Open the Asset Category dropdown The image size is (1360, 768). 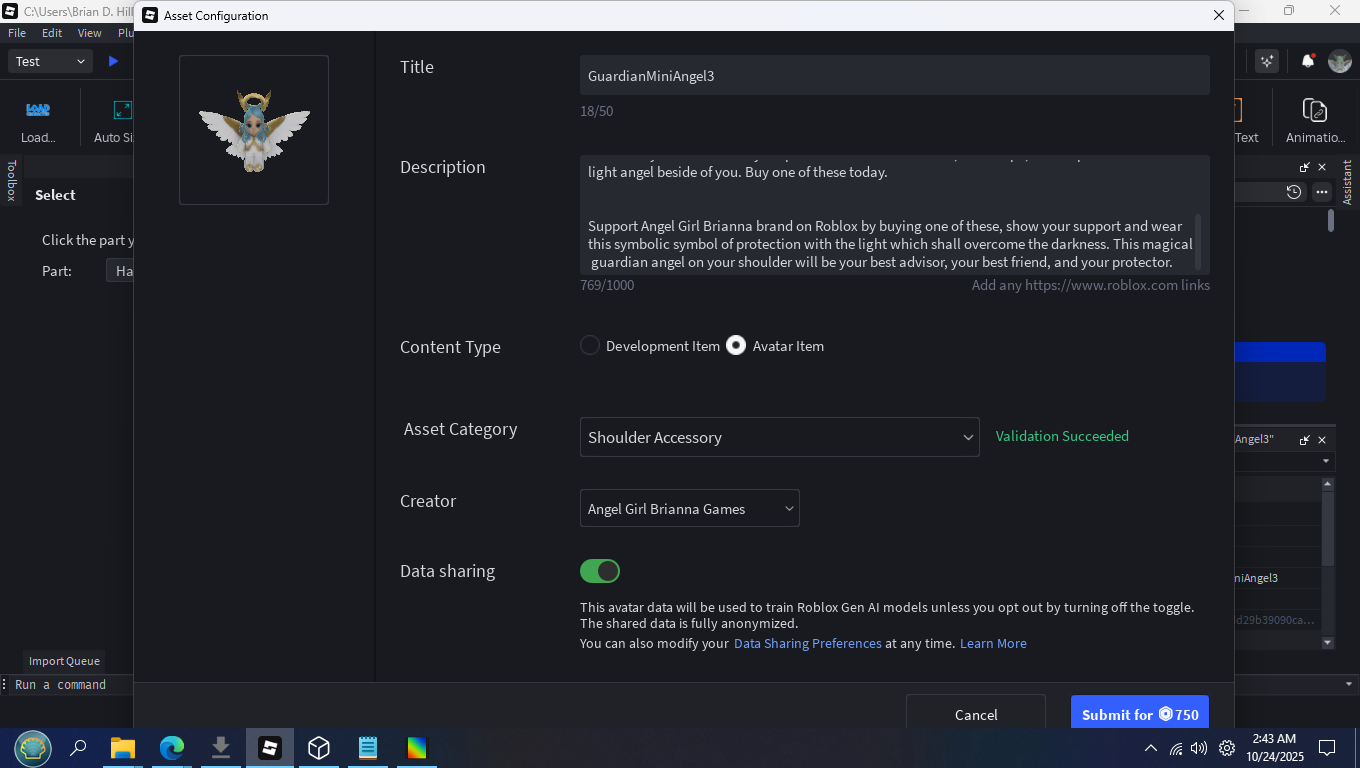pos(779,437)
